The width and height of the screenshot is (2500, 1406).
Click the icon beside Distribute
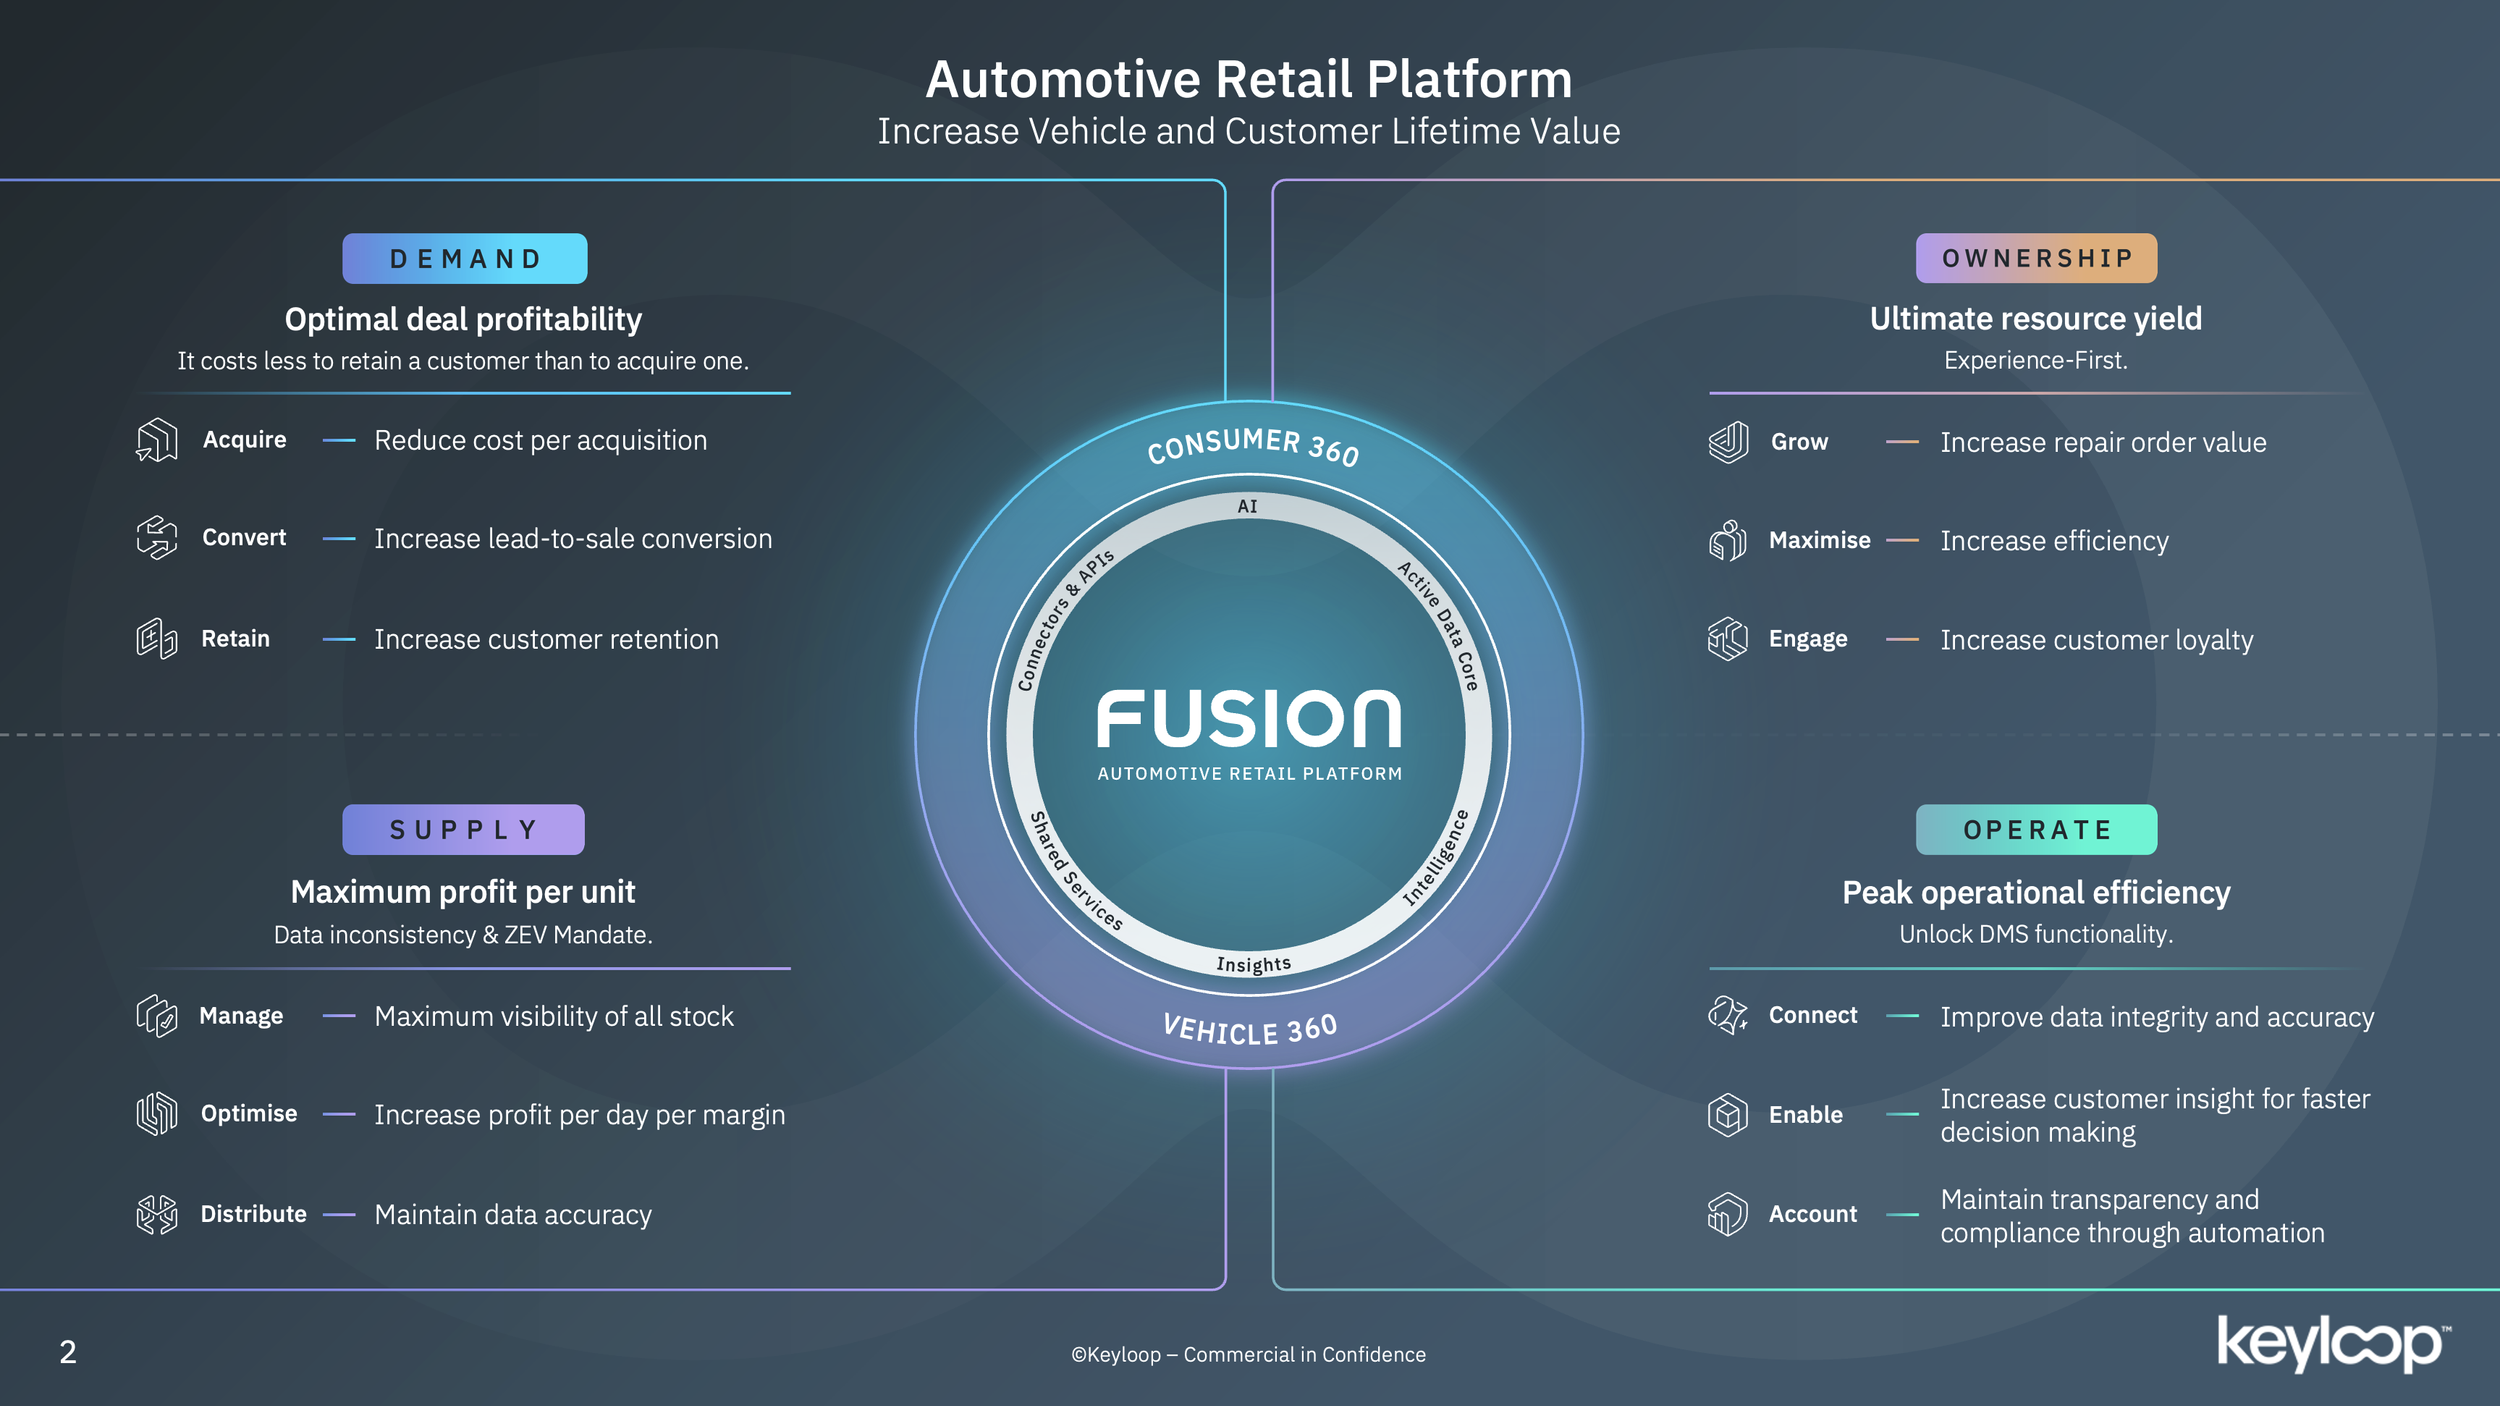coord(157,1214)
